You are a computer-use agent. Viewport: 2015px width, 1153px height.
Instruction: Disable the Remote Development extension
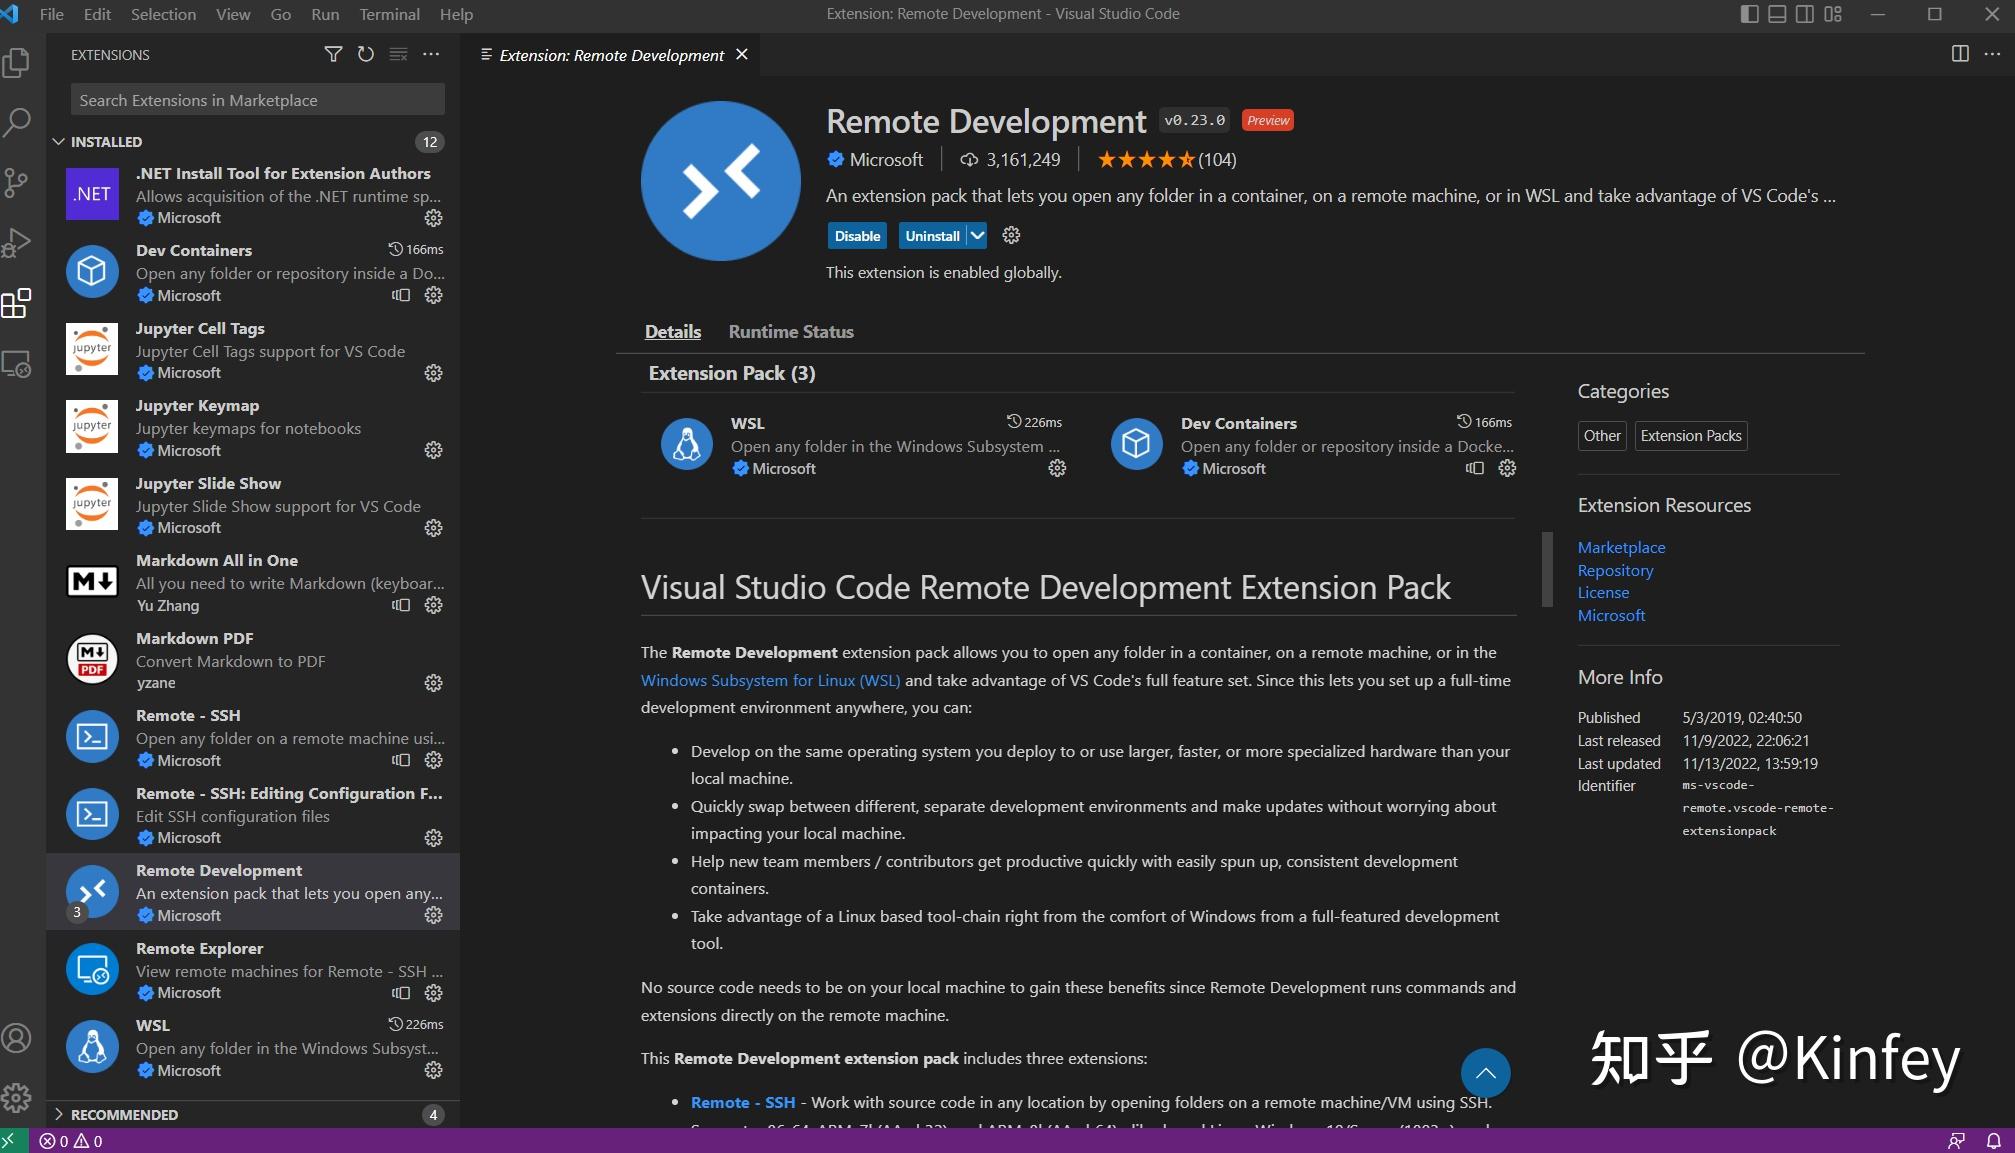[856, 235]
